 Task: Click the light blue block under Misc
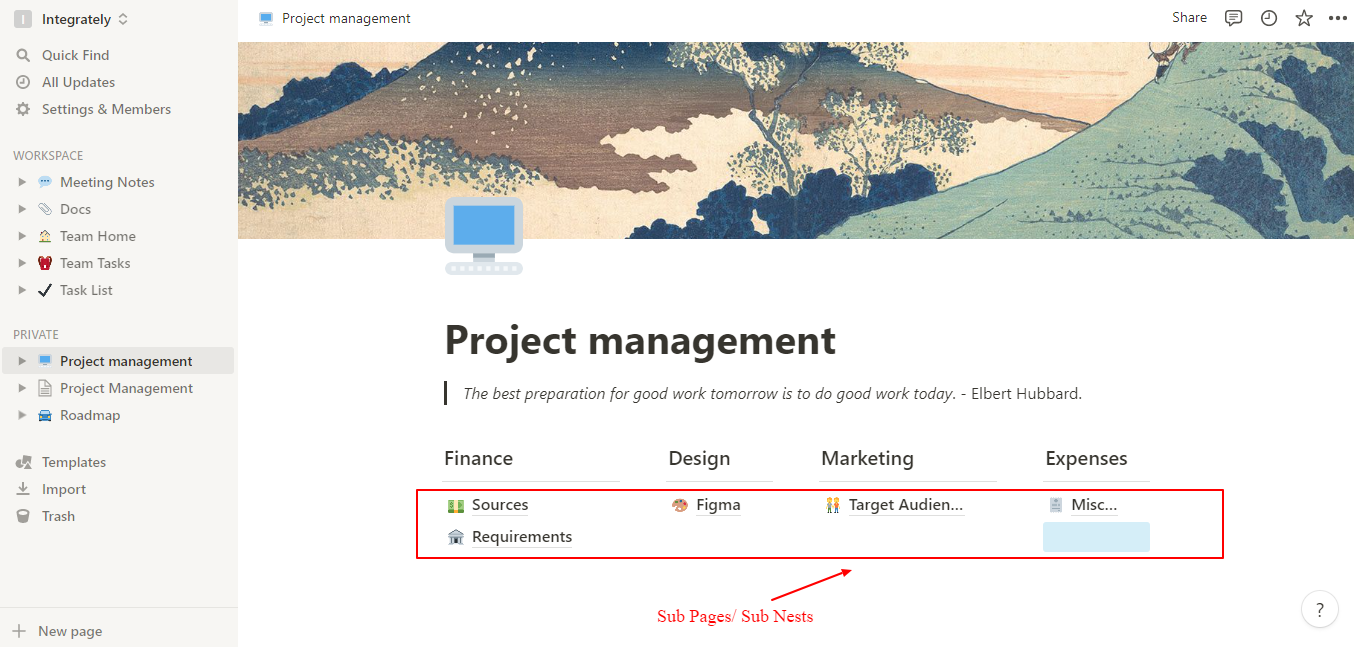[1096, 537]
